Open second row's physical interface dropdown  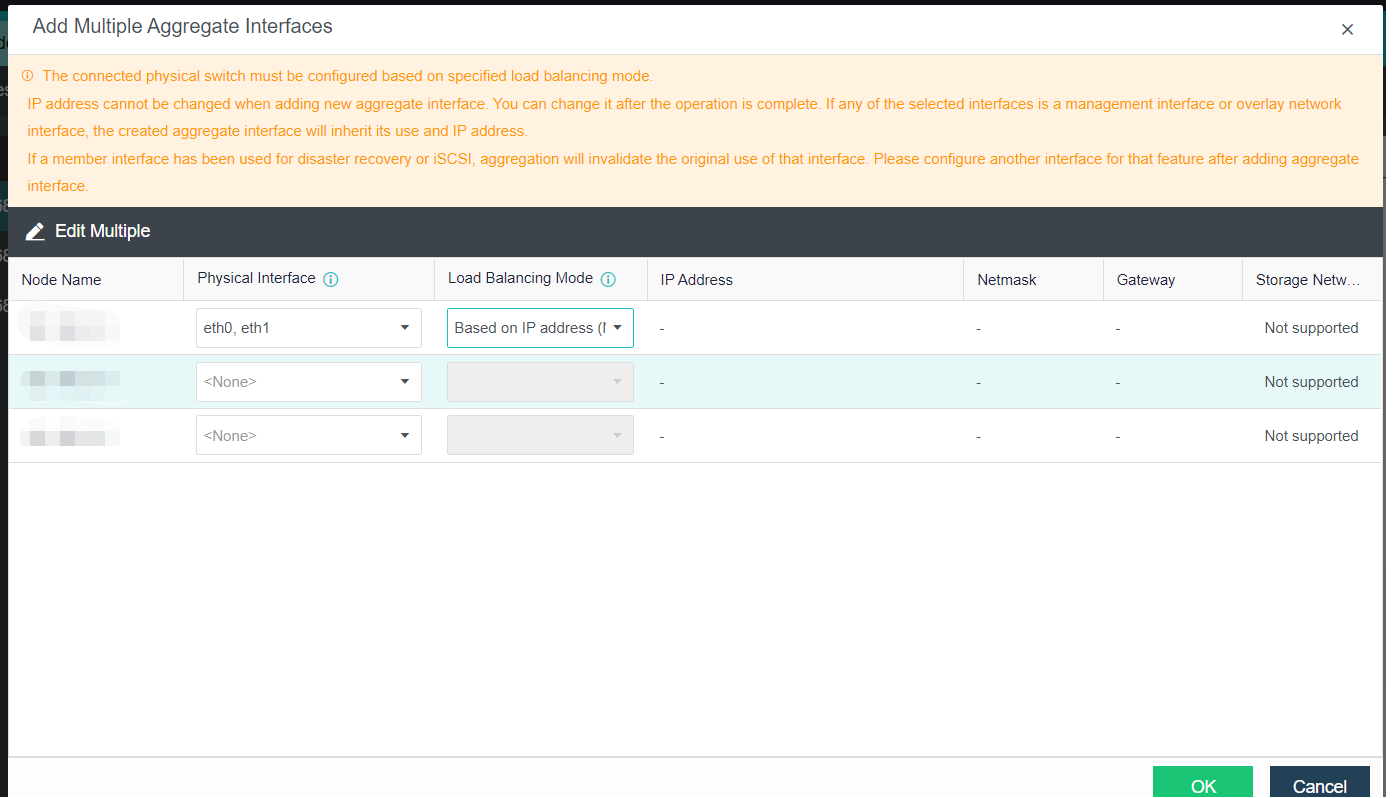(x=308, y=382)
